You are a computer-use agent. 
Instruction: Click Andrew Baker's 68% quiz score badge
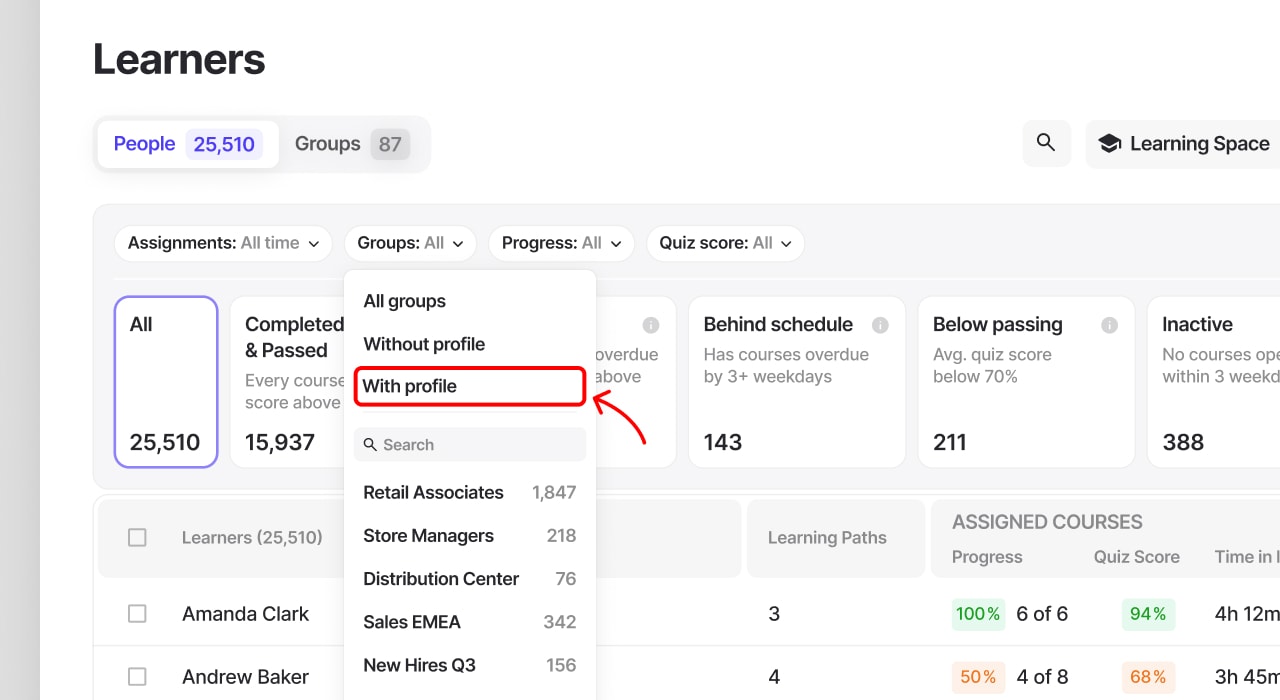1148,677
